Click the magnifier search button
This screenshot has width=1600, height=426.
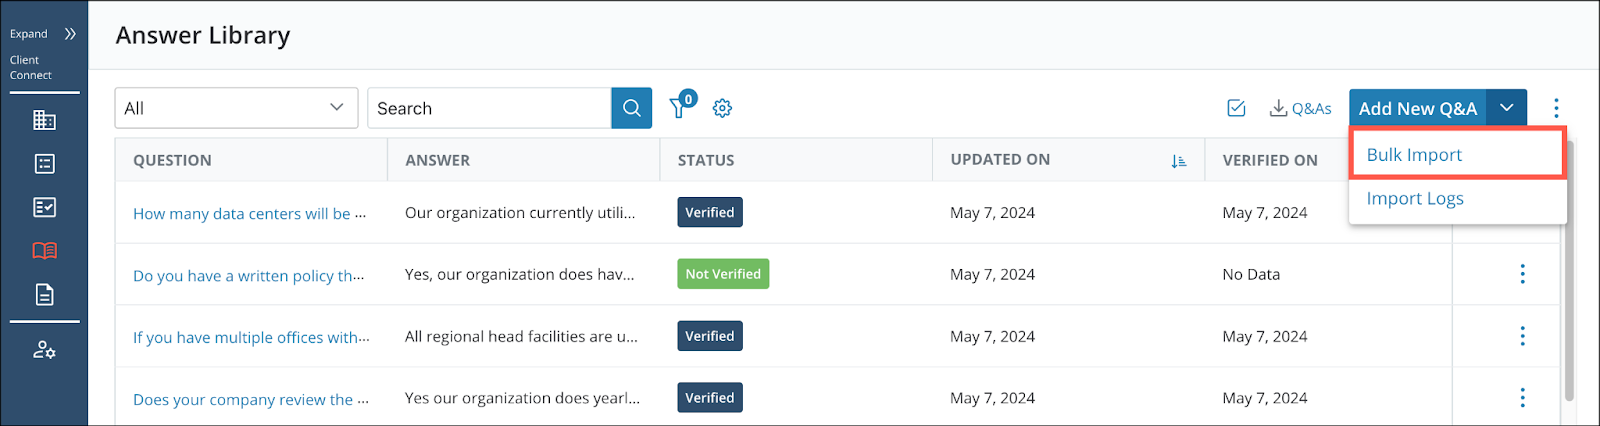(631, 108)
